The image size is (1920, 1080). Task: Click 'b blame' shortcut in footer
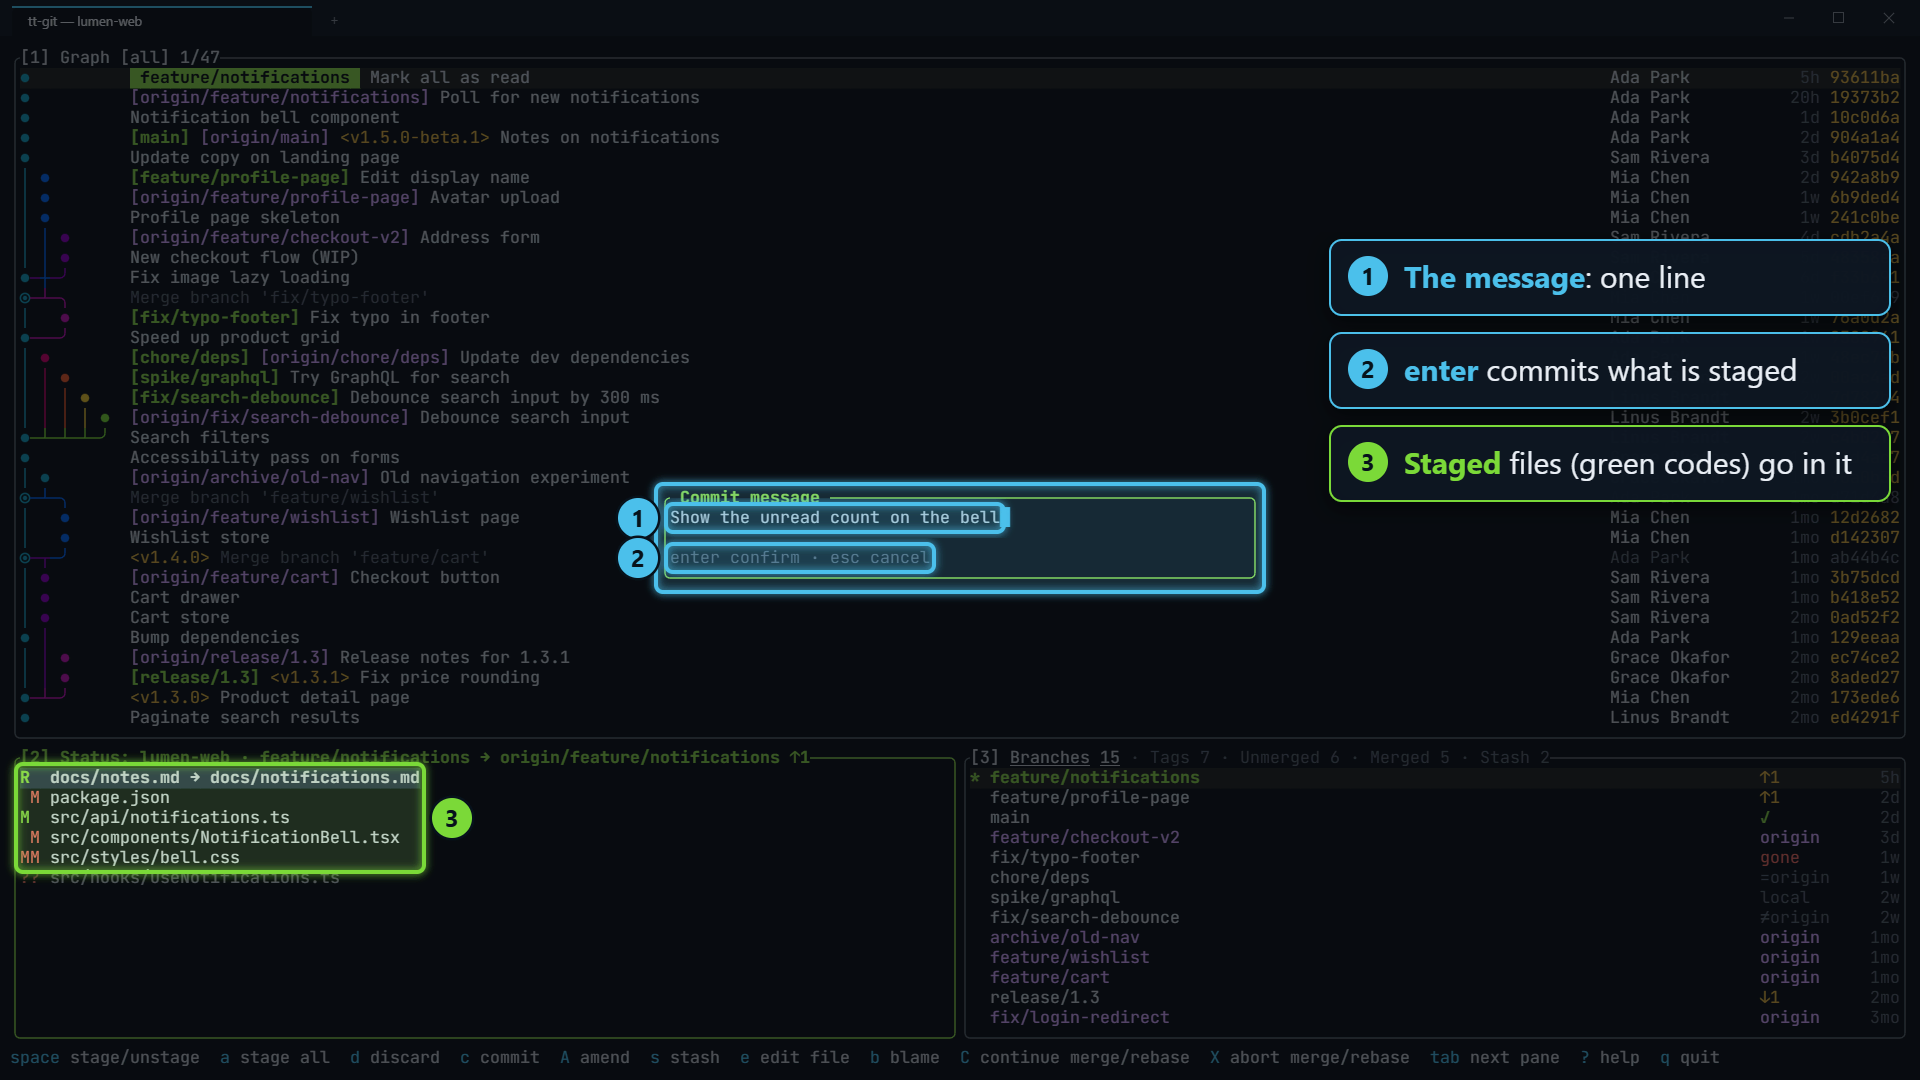(x=905, y=1057)
